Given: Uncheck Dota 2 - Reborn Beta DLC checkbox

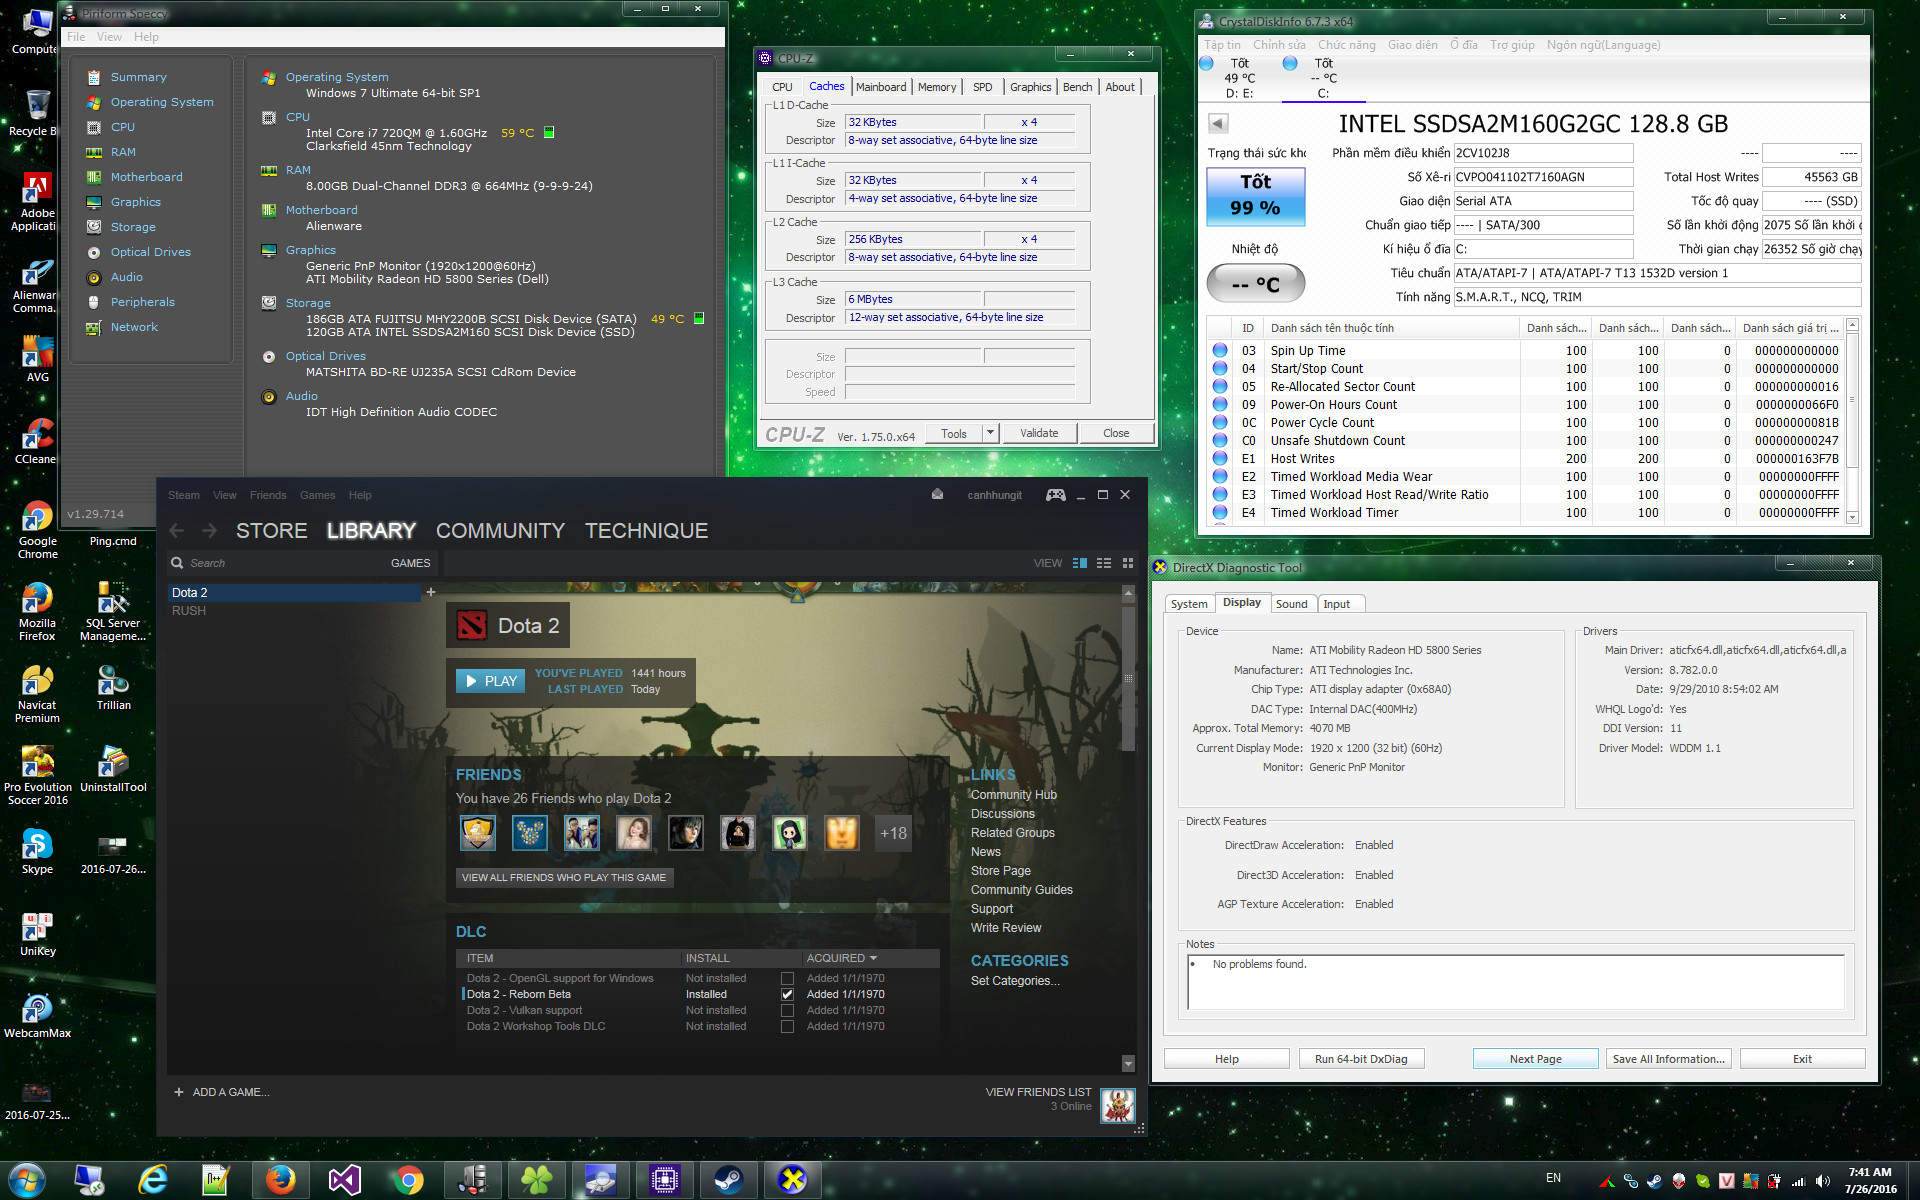Looking at the screenshot, I should coord(787,994).
